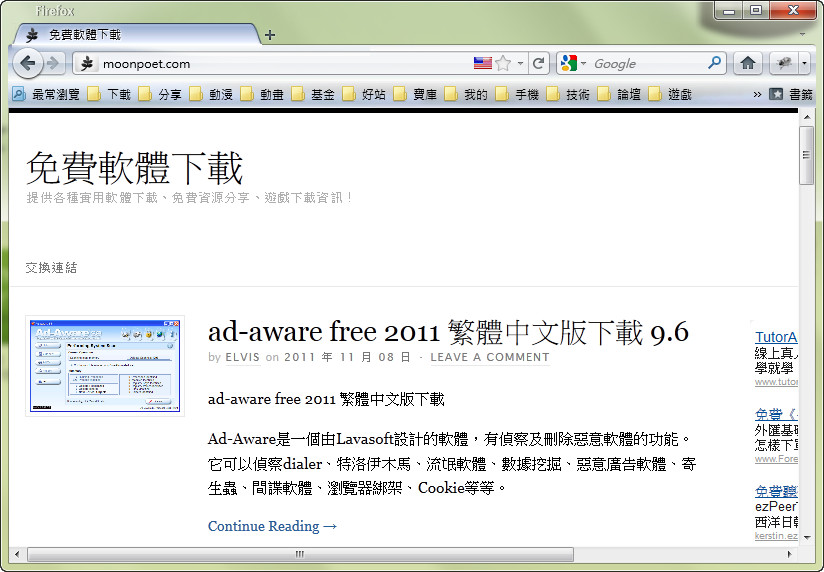Show more bookmarks with the chevron

[757, 94]
